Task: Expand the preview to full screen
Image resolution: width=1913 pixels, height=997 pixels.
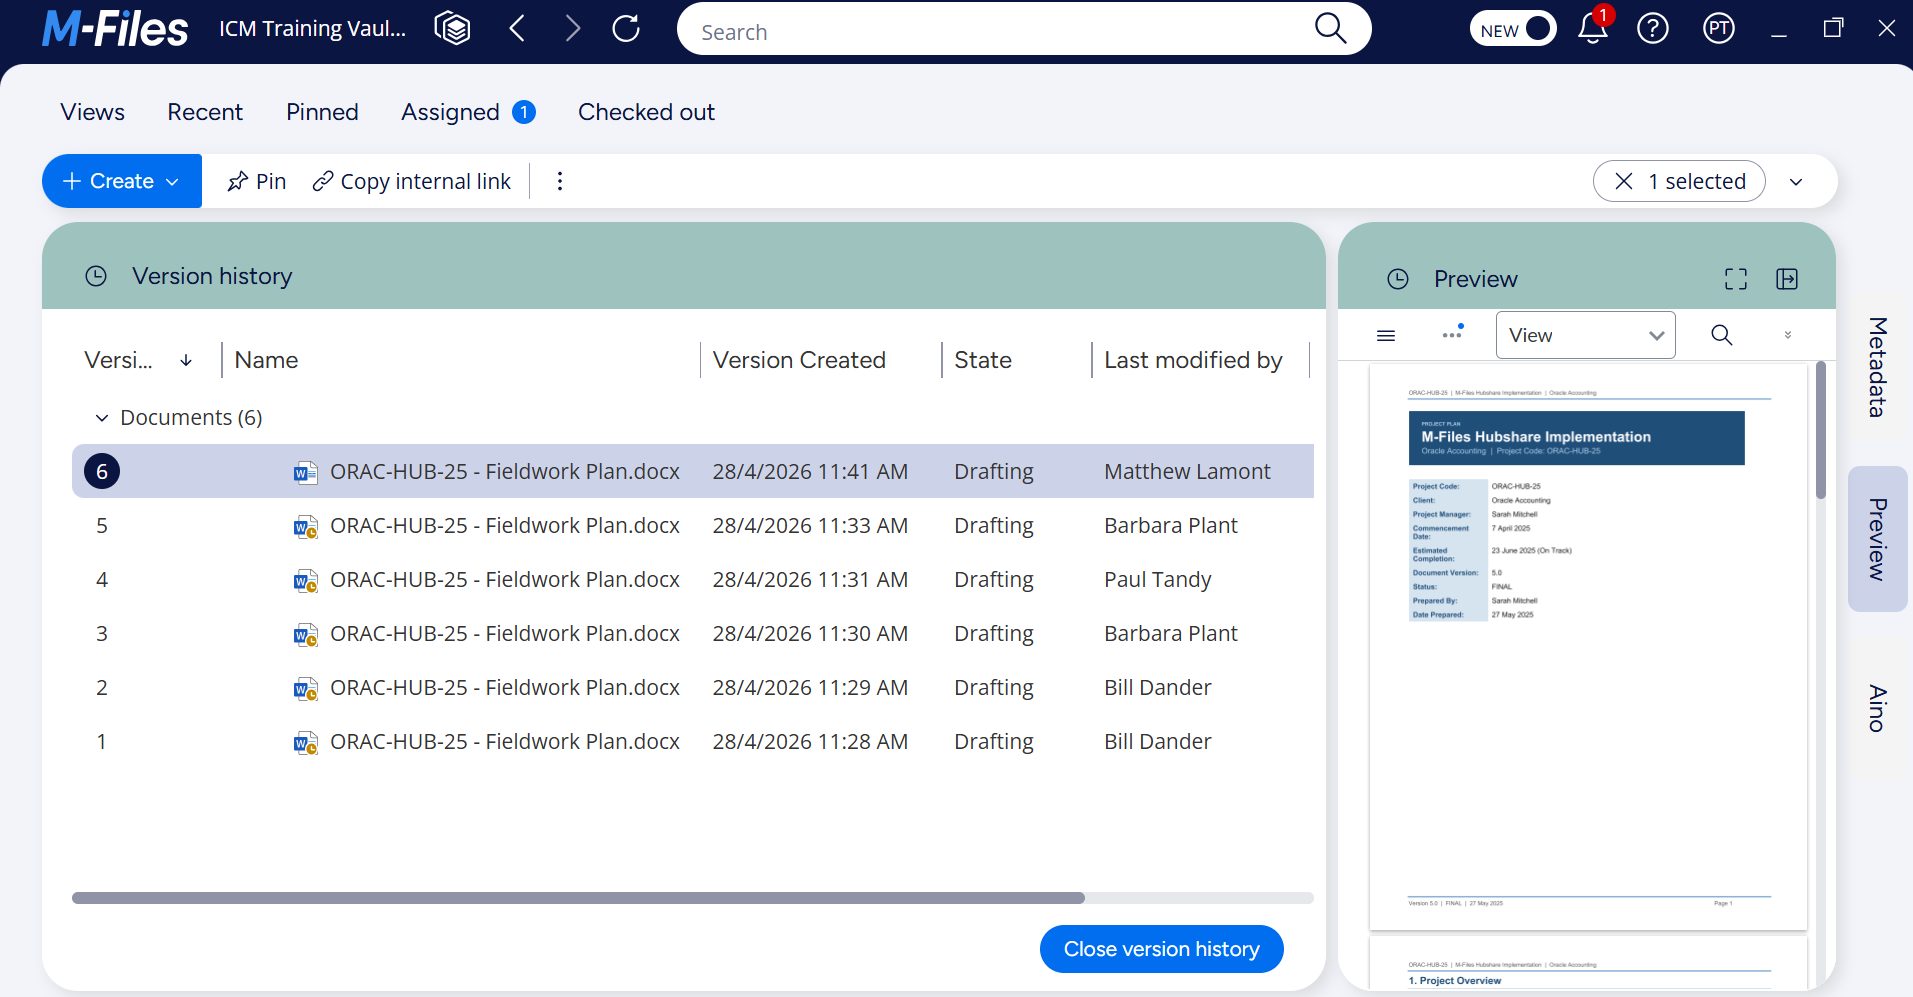Action: click(x=1736, y=279)
